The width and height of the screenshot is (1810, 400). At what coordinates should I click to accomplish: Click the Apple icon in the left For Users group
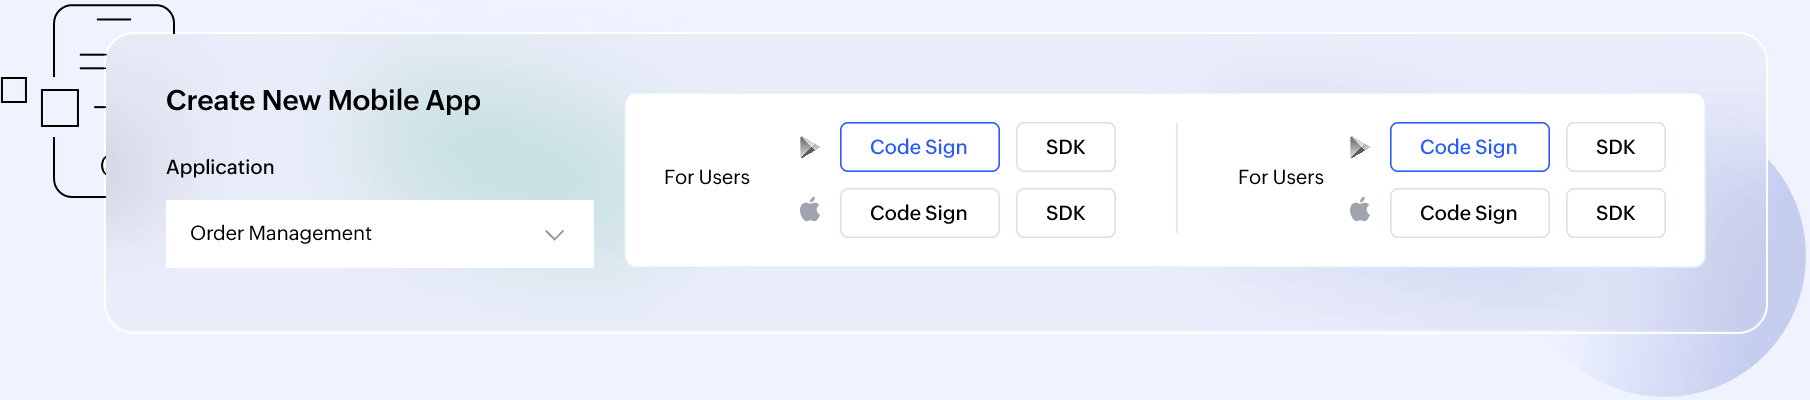[x=810, y=210]
